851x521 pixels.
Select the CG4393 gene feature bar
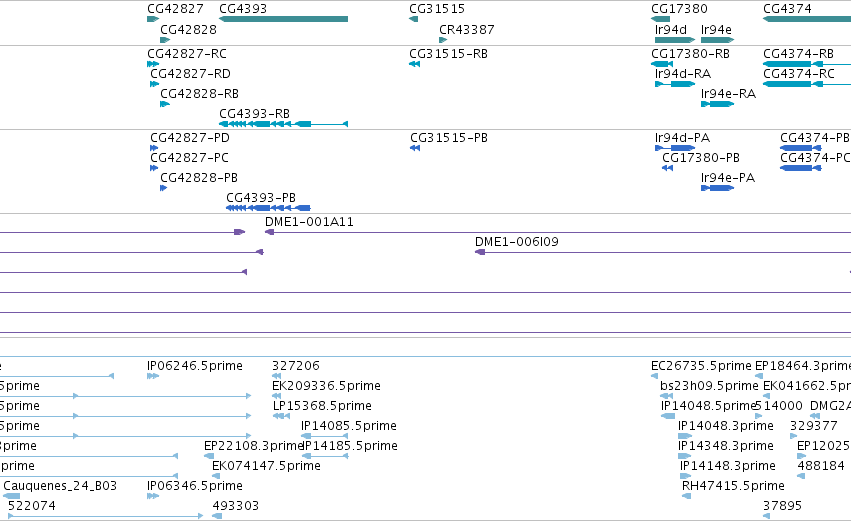[x=283, y=19]
